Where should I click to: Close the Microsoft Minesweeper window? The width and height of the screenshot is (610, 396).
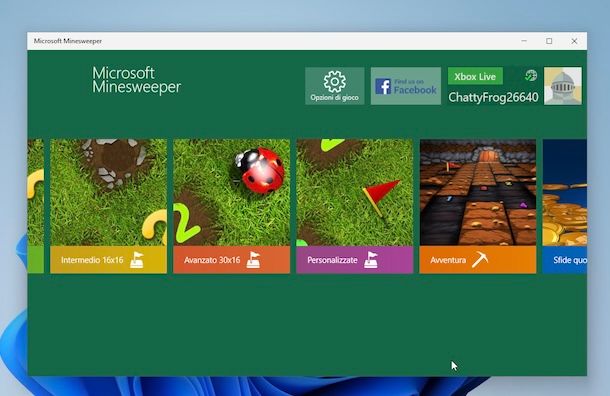pyautogui.click(x=574, y=41)
